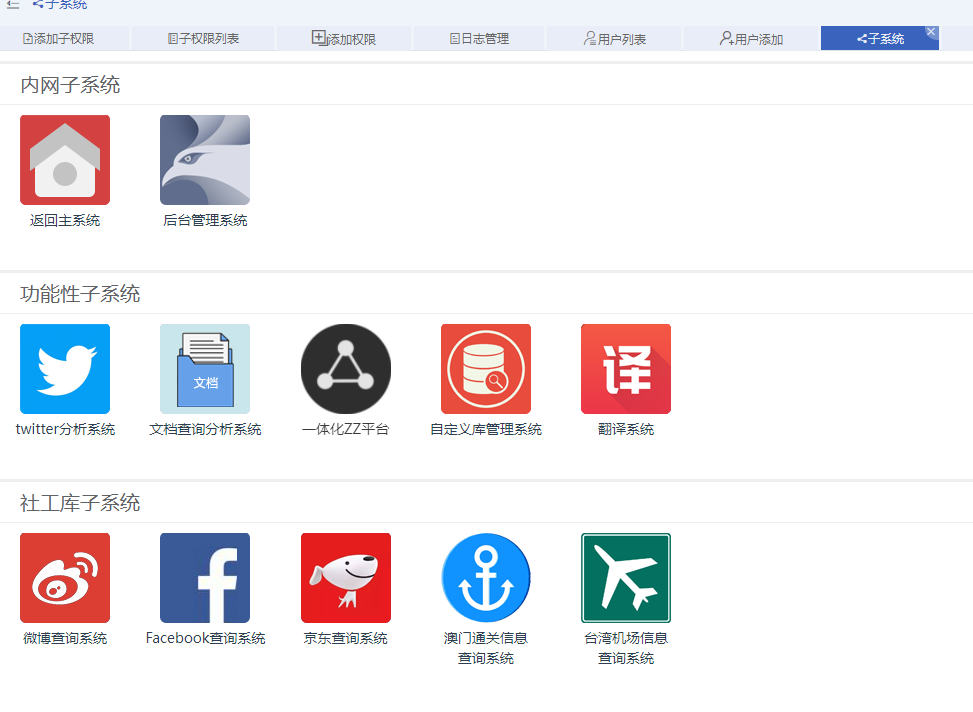Close the 子系统 tab with X
The height and width of the screenshot is (712, 973).
pos(931,31)
